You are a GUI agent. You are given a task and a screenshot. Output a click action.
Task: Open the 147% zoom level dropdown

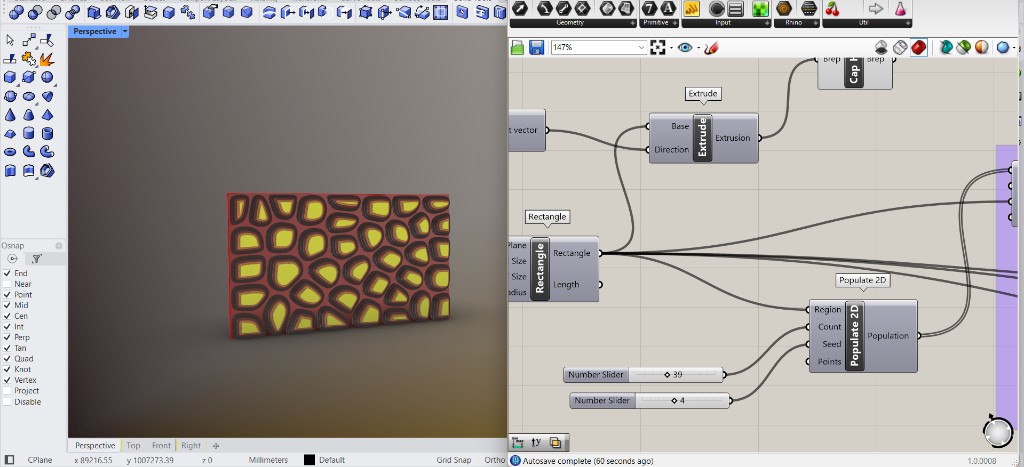click(641, 47)
